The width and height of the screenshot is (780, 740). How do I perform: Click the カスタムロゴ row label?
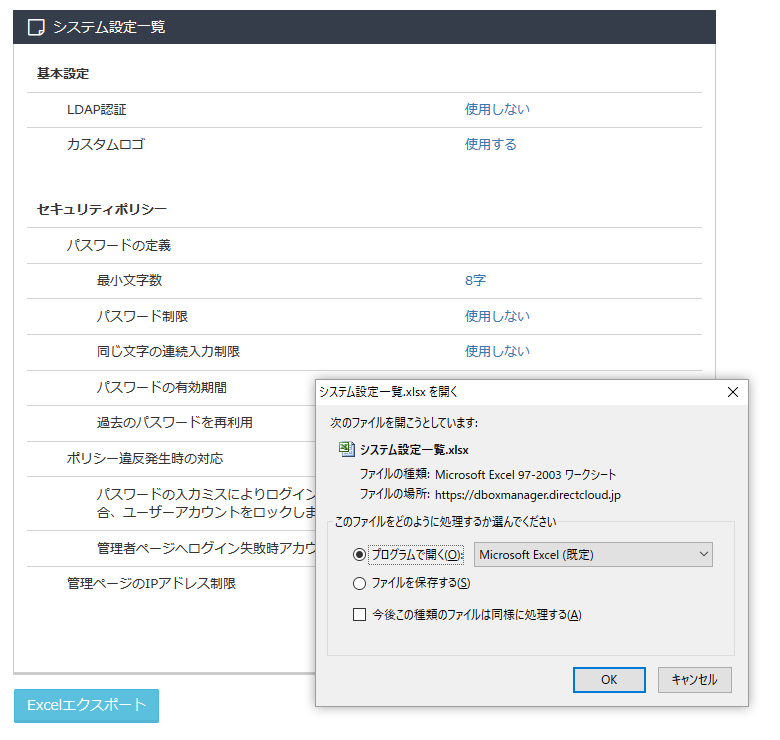(105, 145)
